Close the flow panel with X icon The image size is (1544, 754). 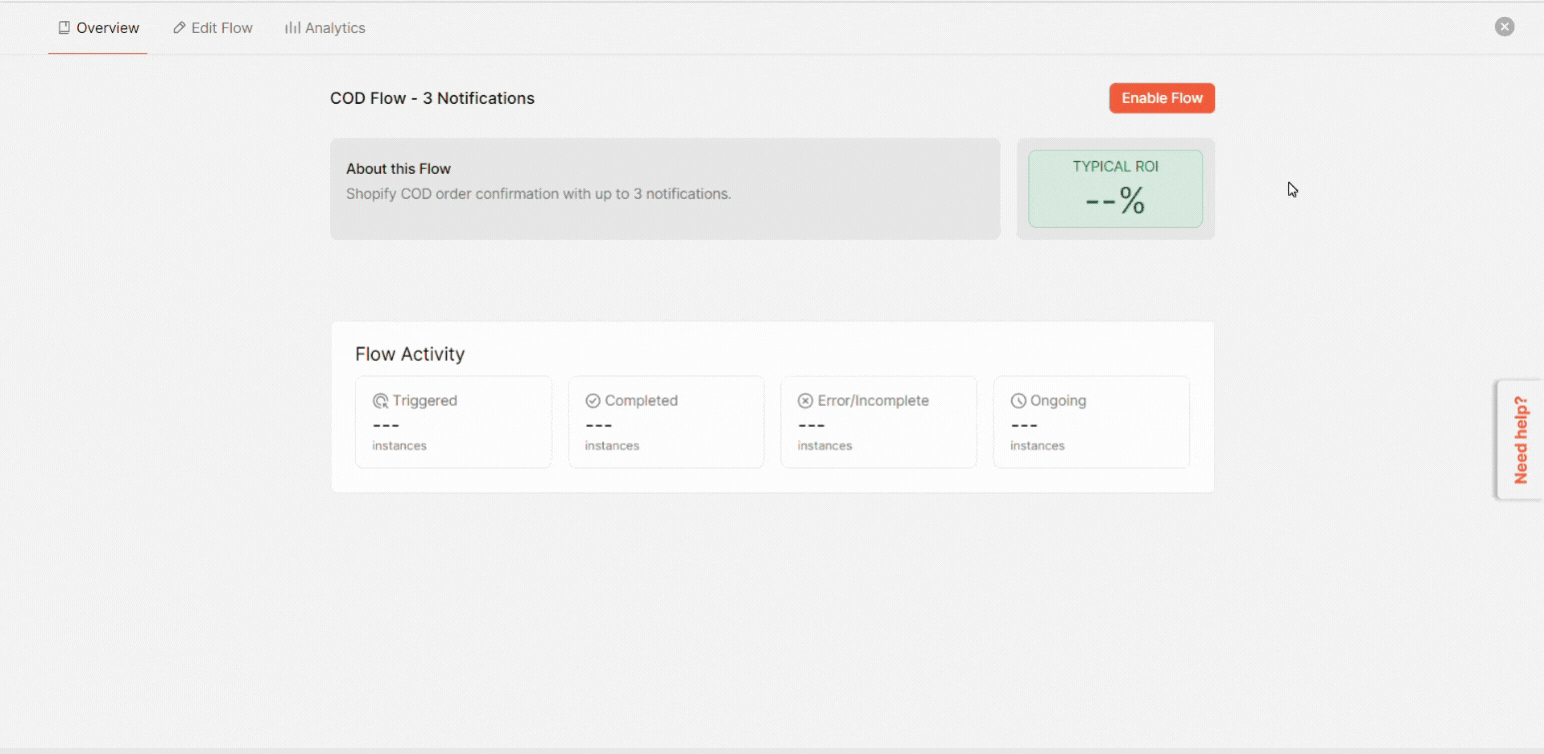(x=1504, y=27)
